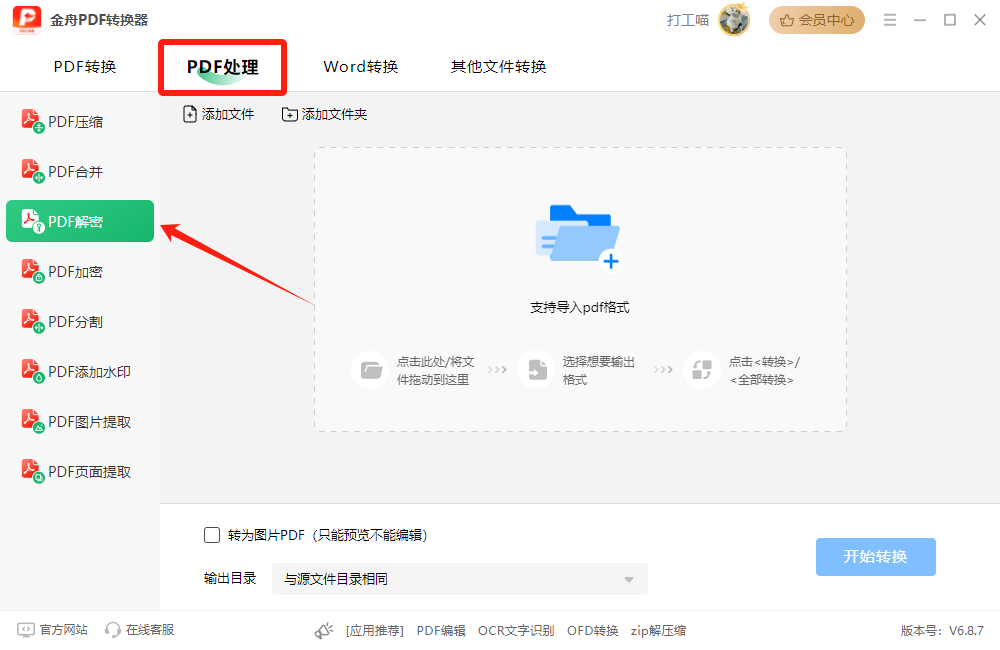Go to 其他文件转换 tab
The width and height of the screenshot is (1000, 650).
point(498,67)
